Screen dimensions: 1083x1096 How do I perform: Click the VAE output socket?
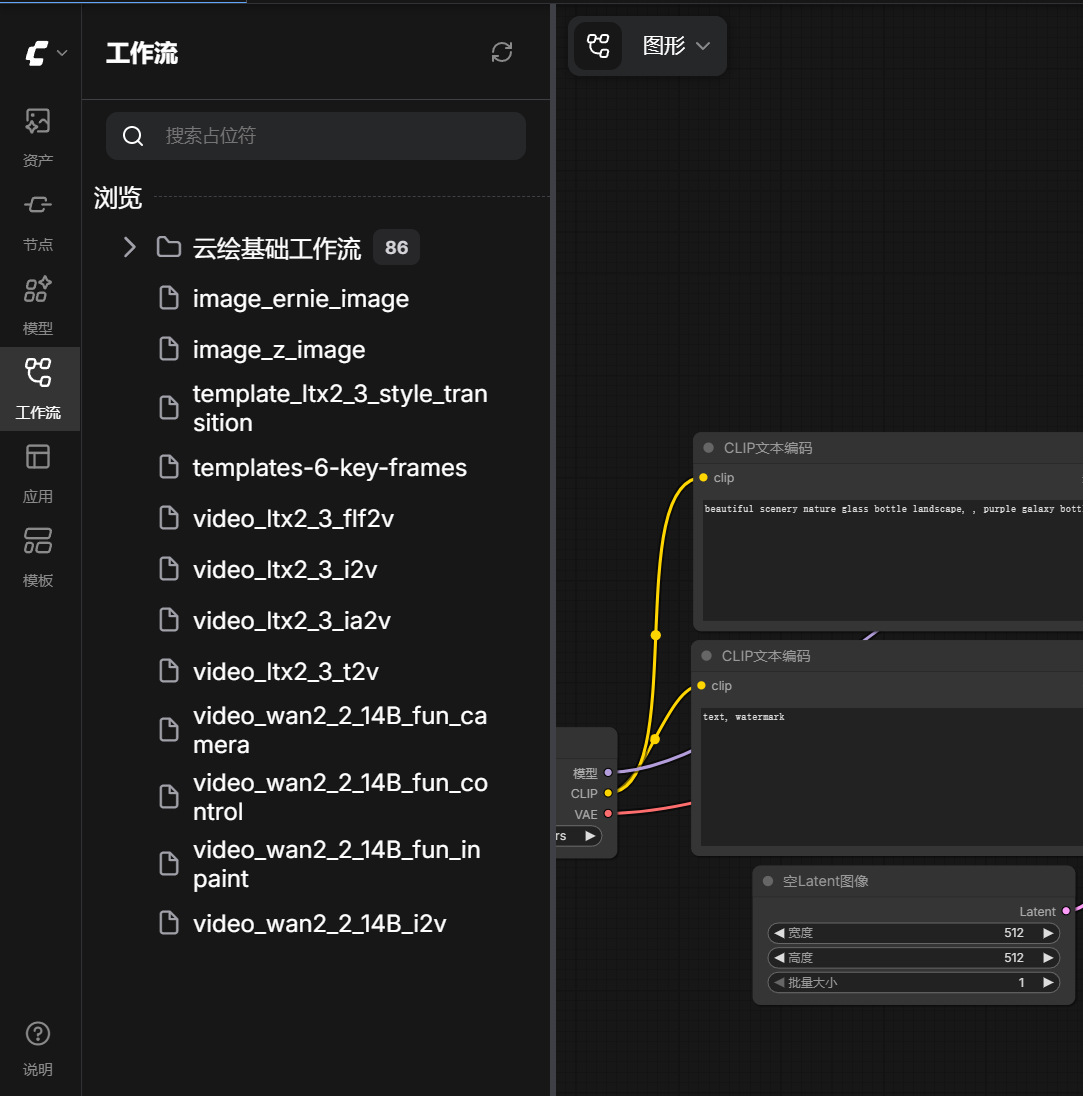(608, 814)
